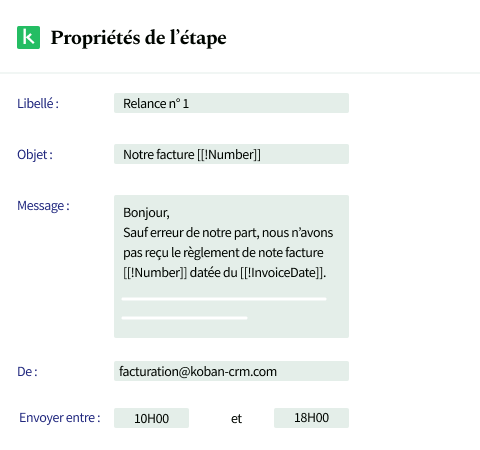480x450 pixels.
Task: Open the 18H00 end time field
Action: (311, 418)
